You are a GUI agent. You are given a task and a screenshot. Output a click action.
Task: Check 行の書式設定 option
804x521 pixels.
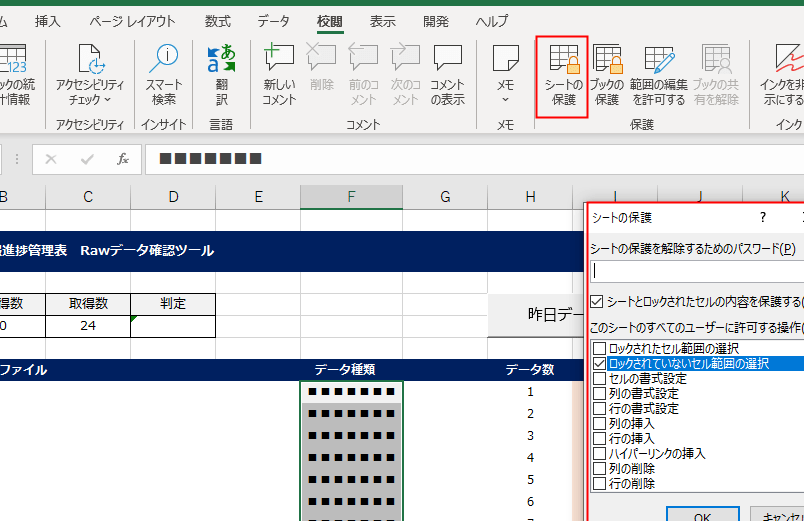(x=599, y=409)
